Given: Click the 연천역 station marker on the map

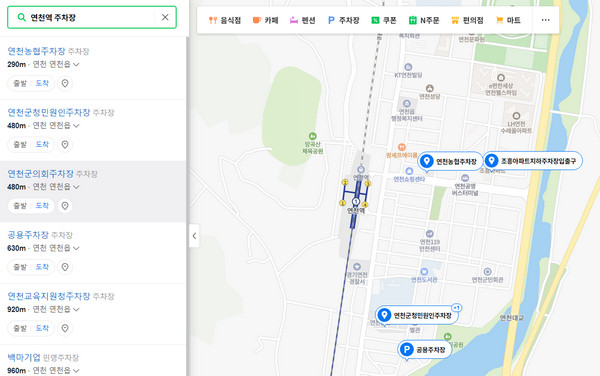Looking at the screenshot, I should pyautogui.click(x=356, y=202).
